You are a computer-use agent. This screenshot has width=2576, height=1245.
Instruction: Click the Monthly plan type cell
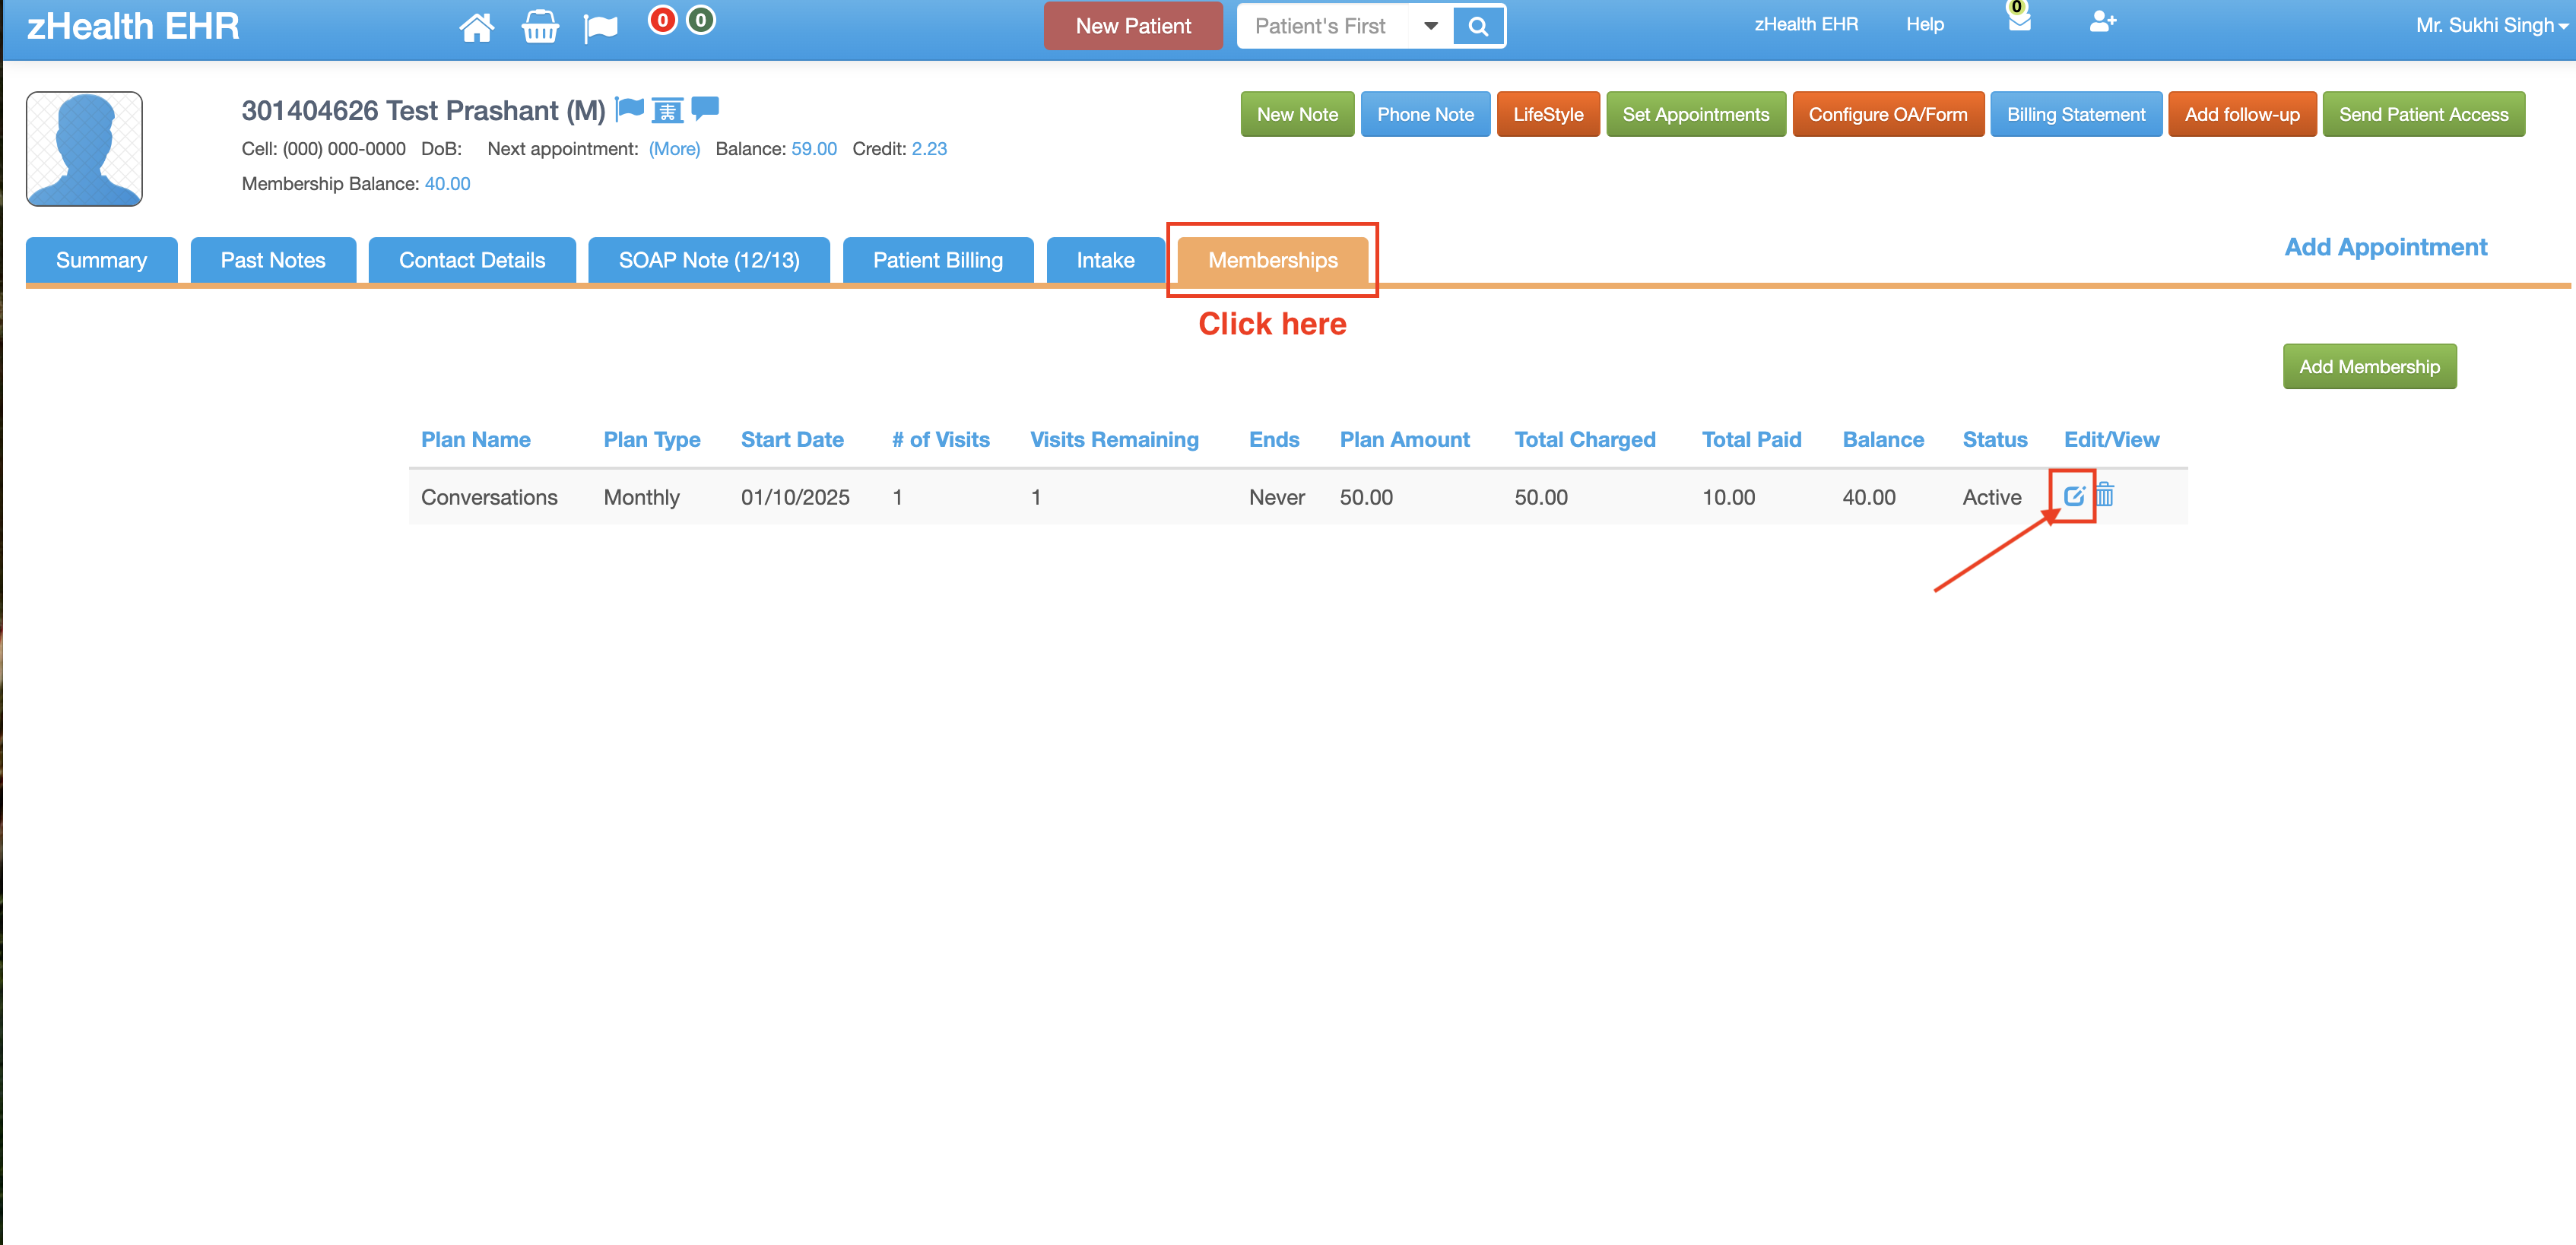641,497
